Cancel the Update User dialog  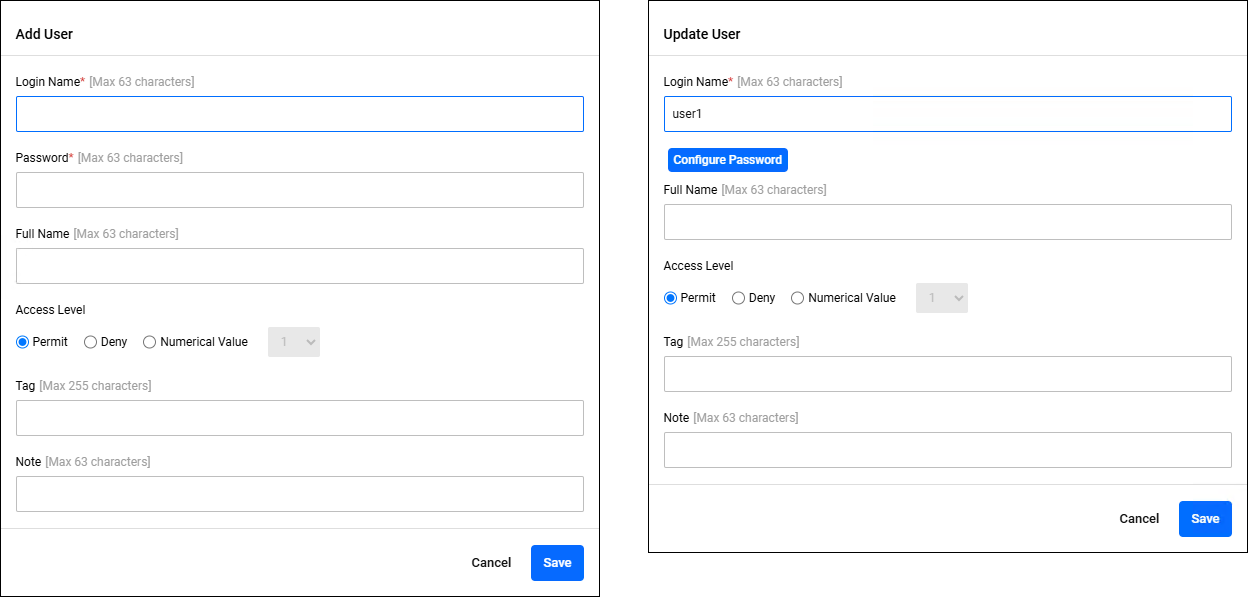click(1139, 519)
